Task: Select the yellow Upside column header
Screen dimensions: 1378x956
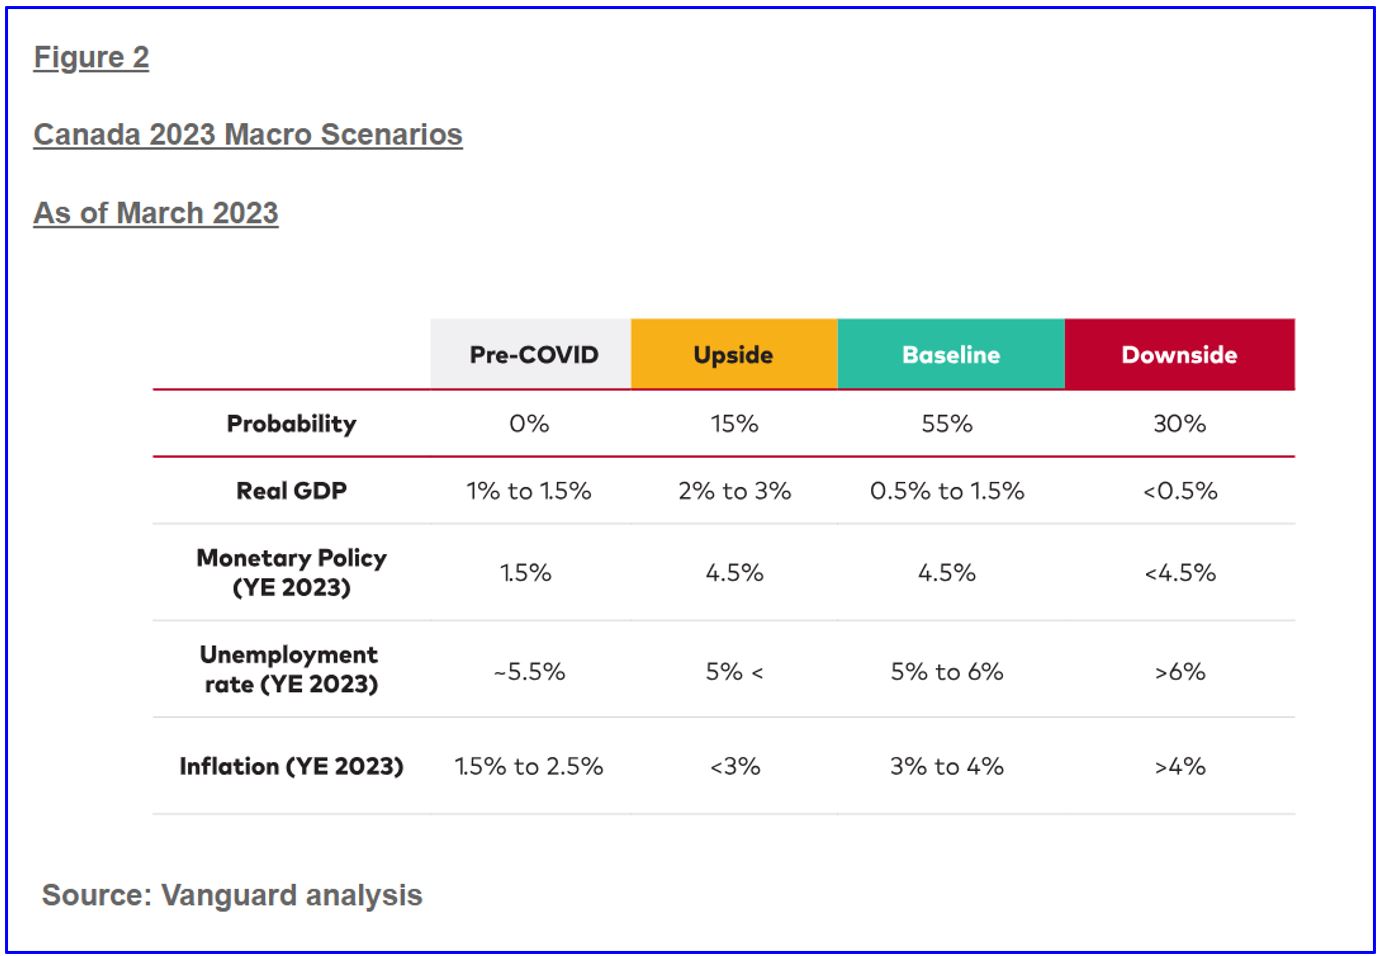Action: [x=733, y=355]
